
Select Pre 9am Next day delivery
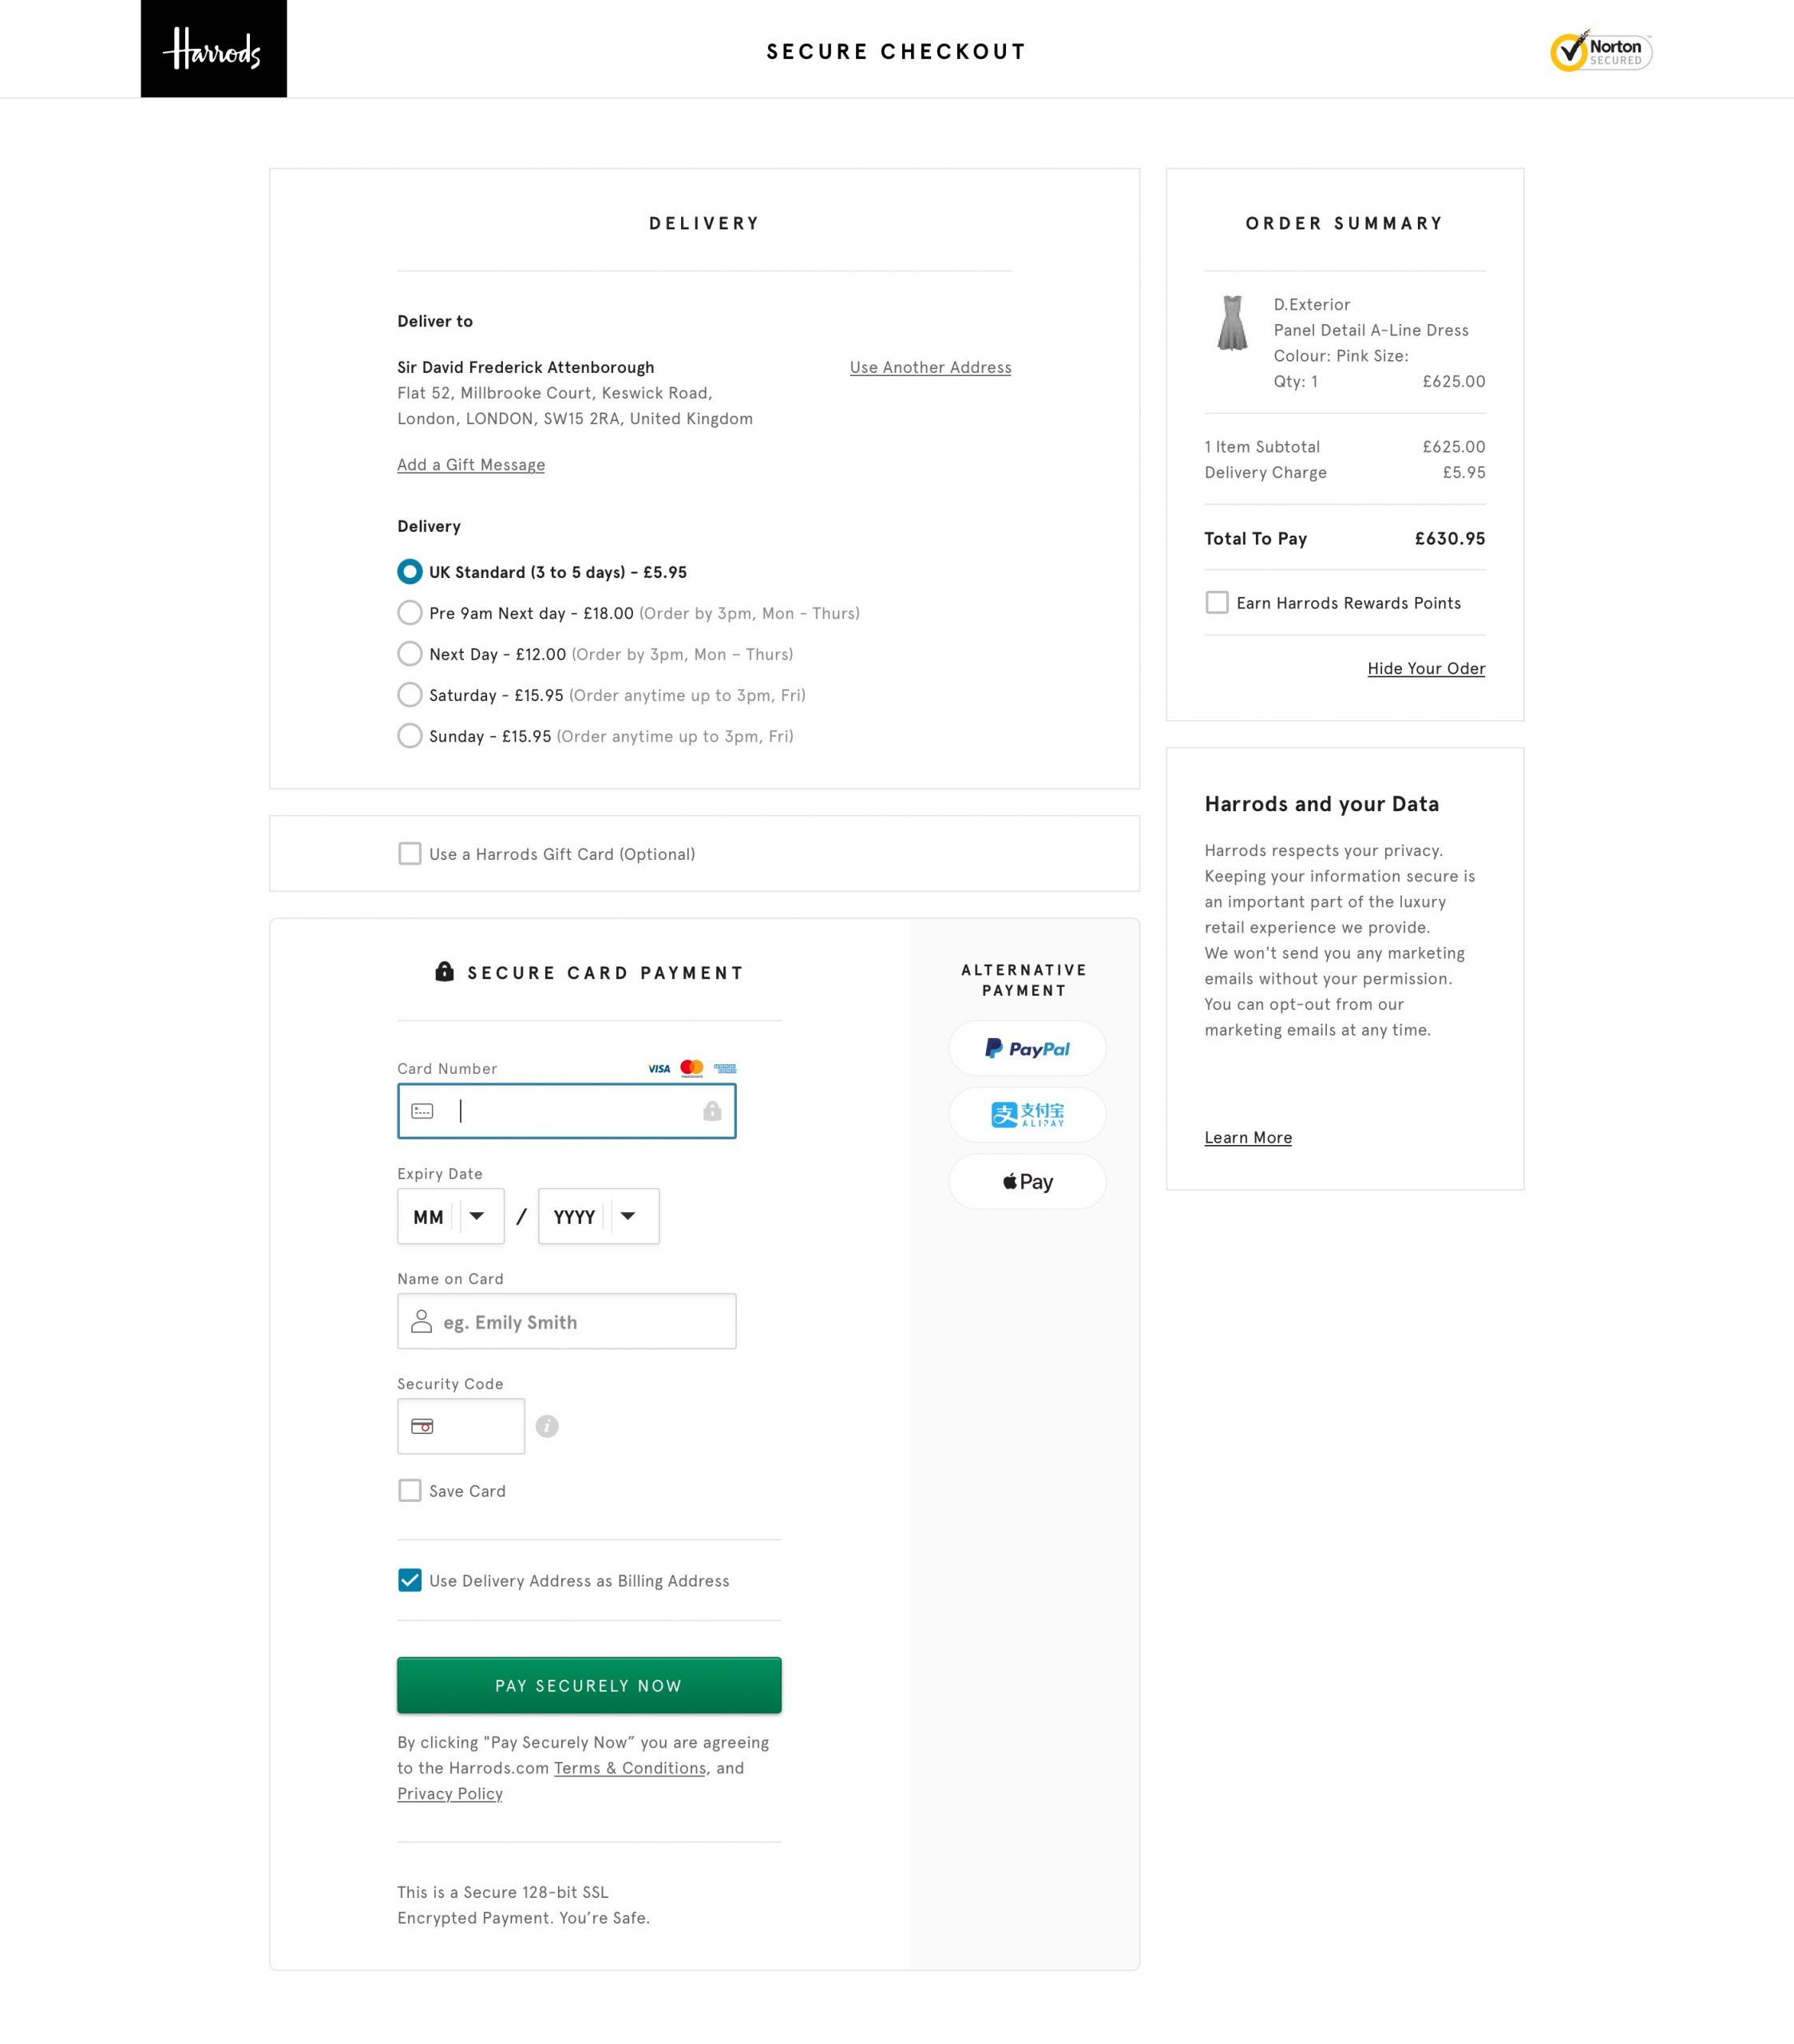[410, 612]
